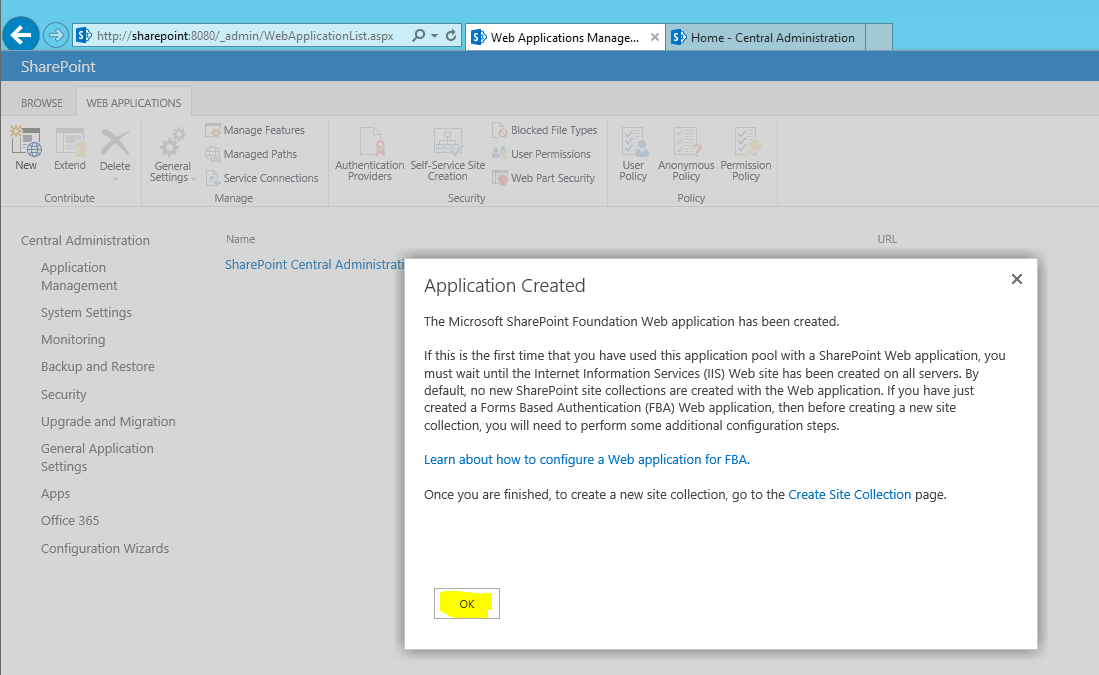1099x675 pixels.
Task: Click the SharePoint header title
Action: (x=58, y=67)
